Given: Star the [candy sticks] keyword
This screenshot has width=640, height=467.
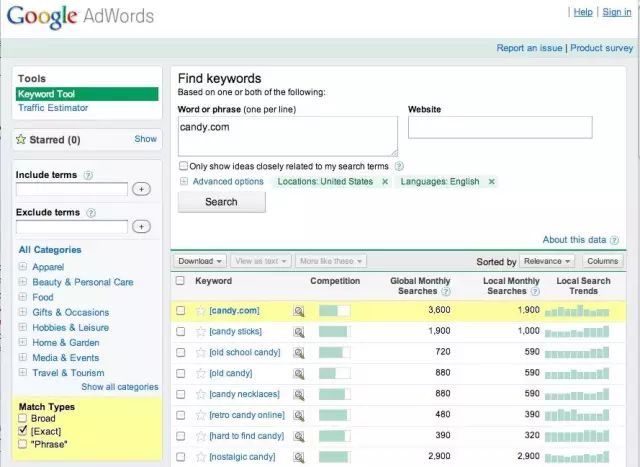Looking at the screenshot, I should (x=200, y=332).
